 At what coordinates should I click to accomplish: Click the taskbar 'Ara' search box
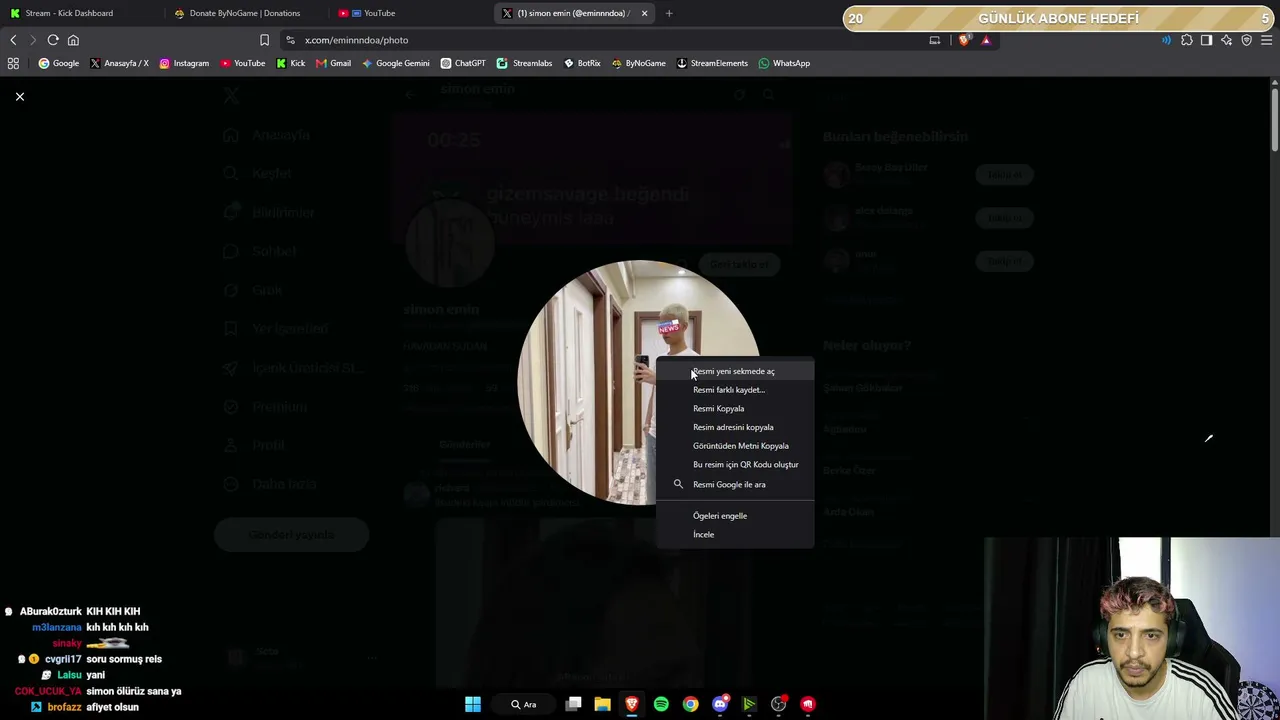coord(524,704)
